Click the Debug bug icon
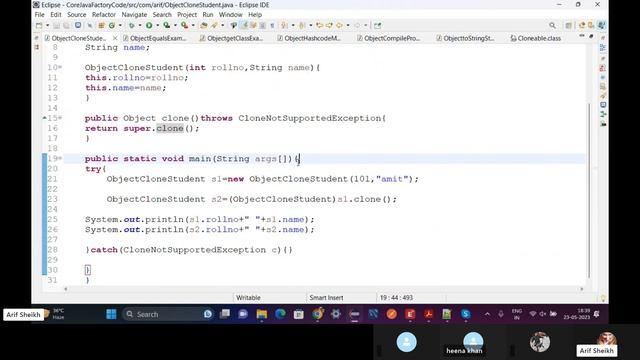The height and width of the screenshot is (360, 640). click(131, 25)
